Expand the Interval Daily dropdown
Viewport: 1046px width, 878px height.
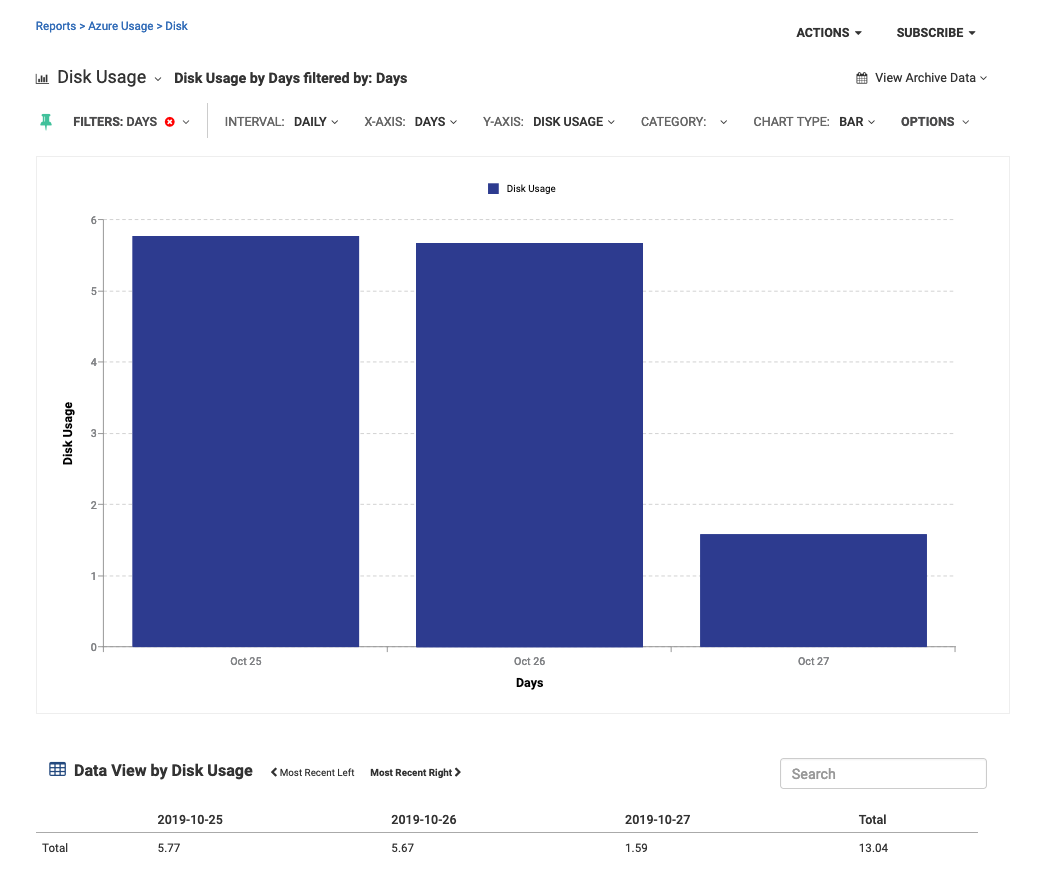315,122
